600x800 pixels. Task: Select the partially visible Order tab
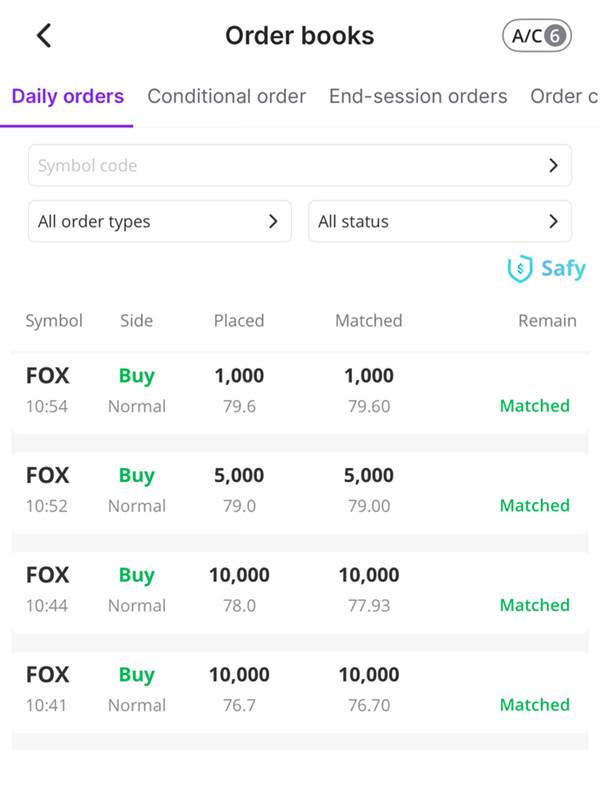(x=564, y=97)
